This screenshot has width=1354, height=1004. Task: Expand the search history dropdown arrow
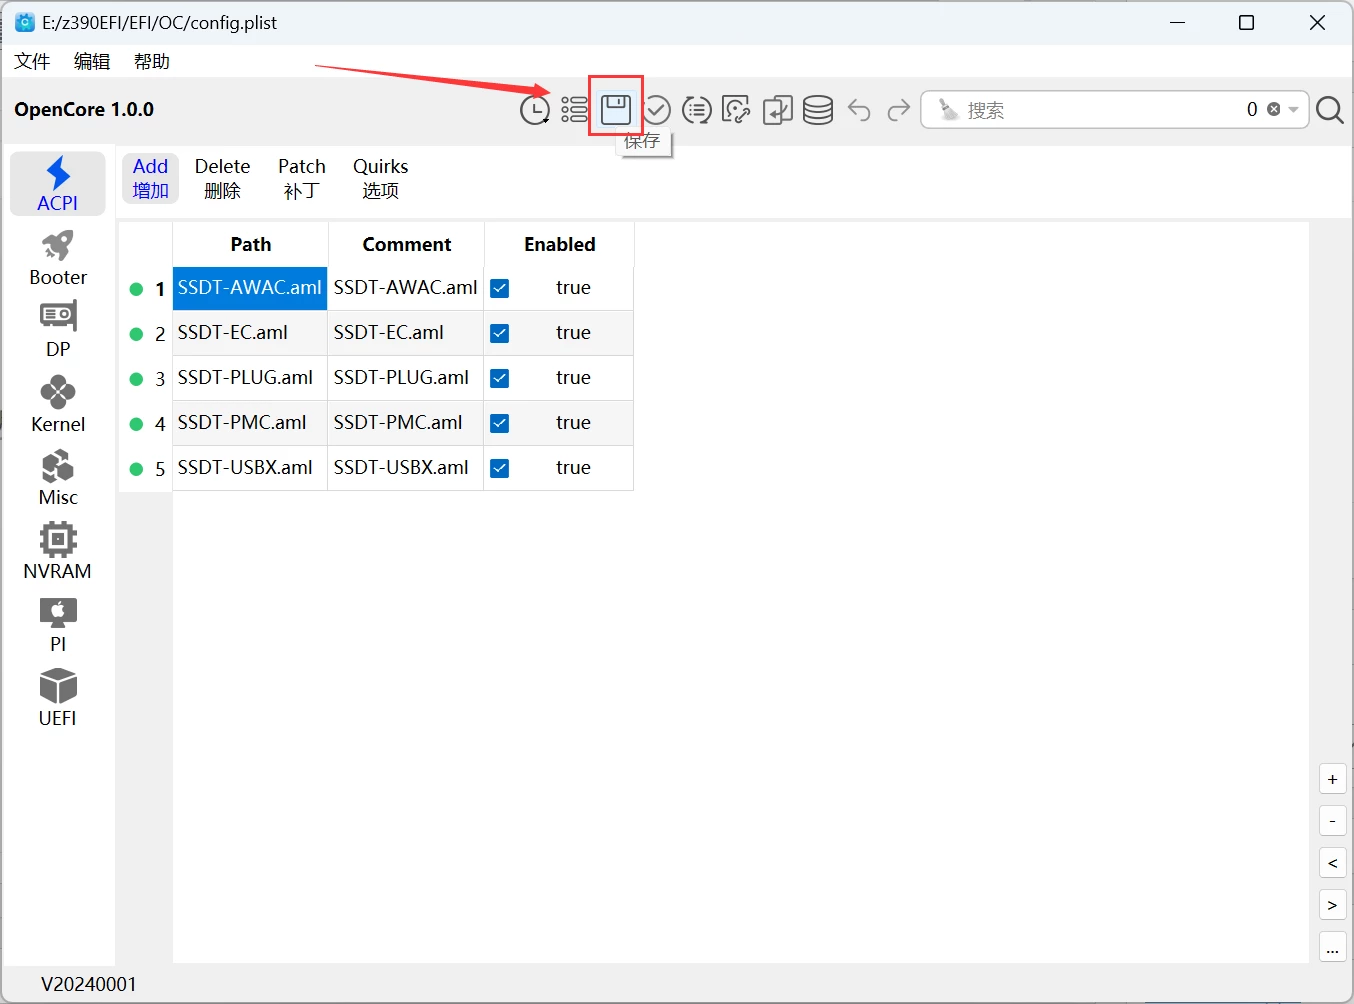point(1294,110)
